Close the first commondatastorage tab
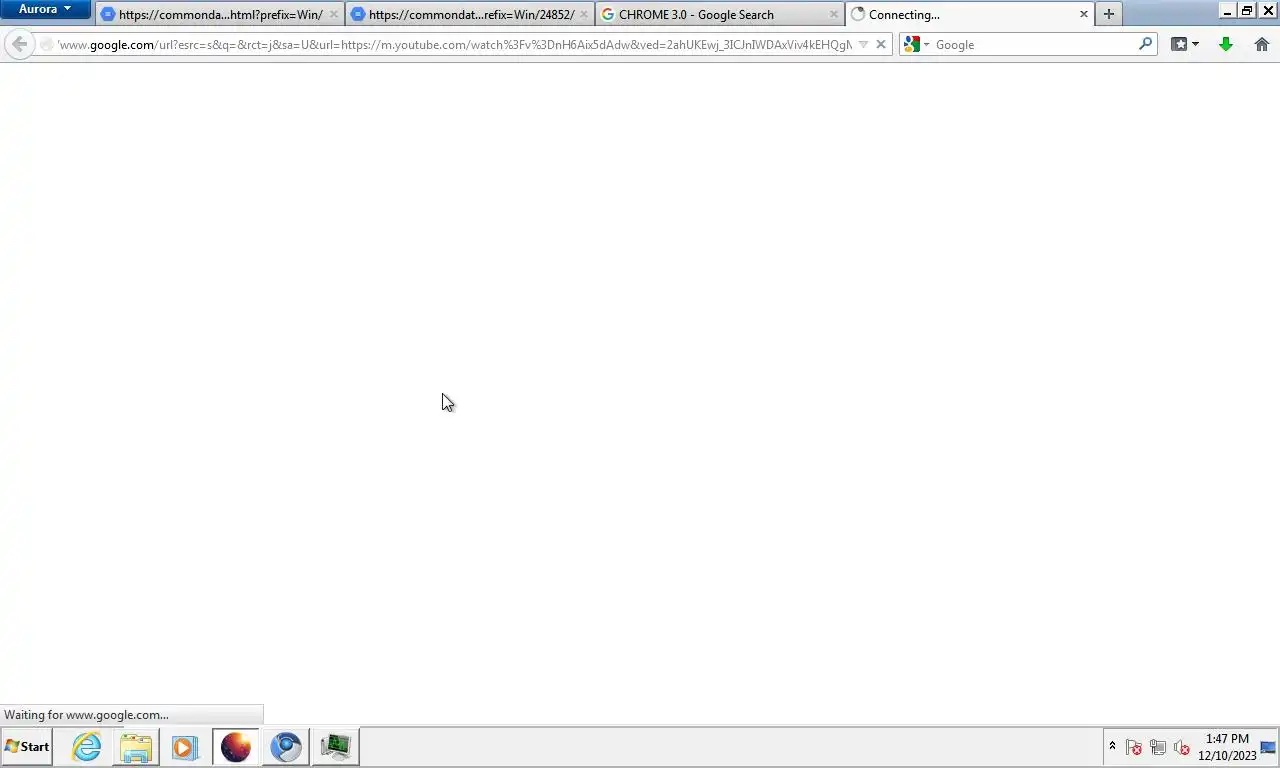The width and height of the screenshot is (1280, 768). 334,15
